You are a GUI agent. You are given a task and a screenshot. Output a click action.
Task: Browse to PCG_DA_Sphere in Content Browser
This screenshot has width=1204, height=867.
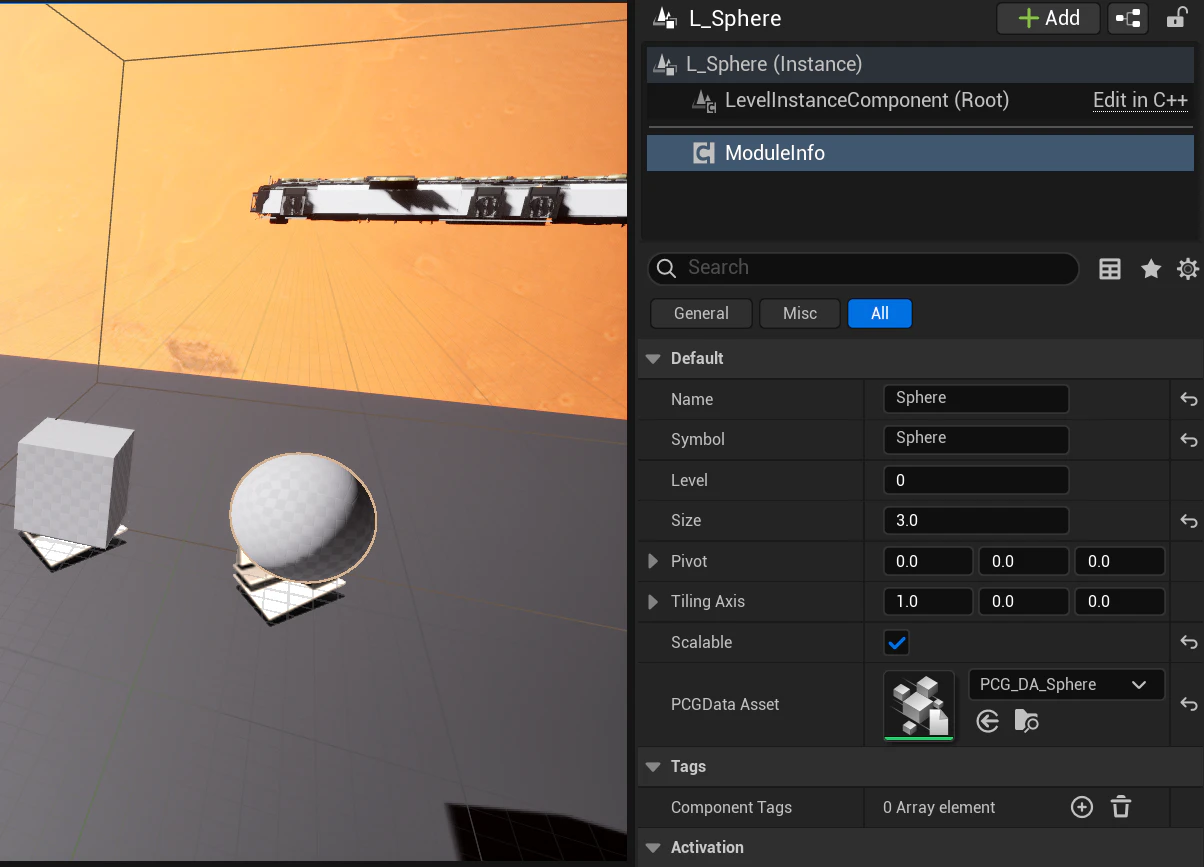1026,721
